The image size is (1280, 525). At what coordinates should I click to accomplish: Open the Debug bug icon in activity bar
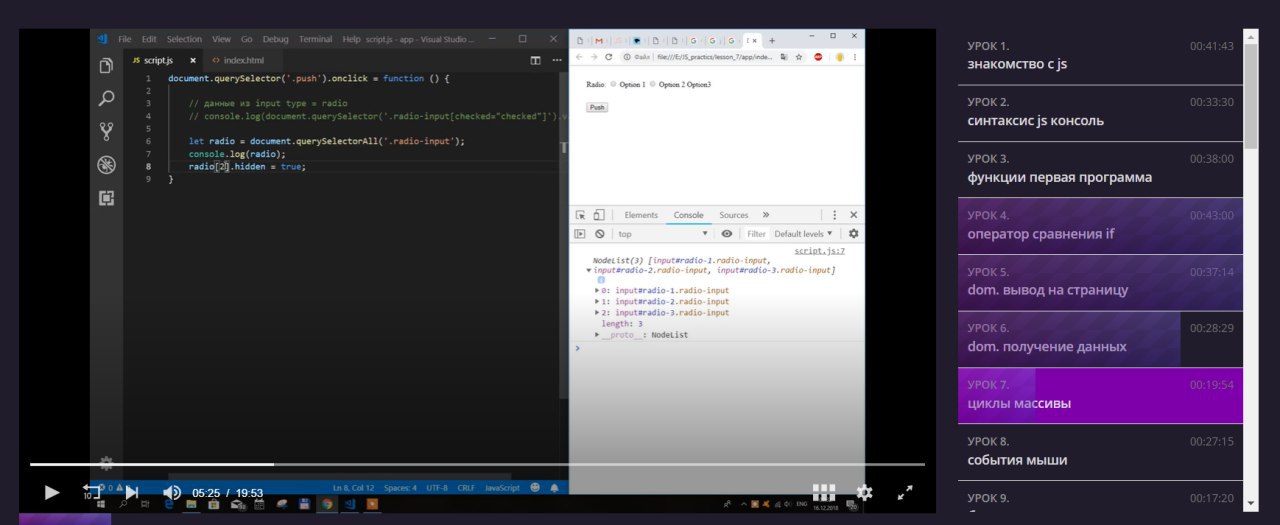click(x=106, y=165)
